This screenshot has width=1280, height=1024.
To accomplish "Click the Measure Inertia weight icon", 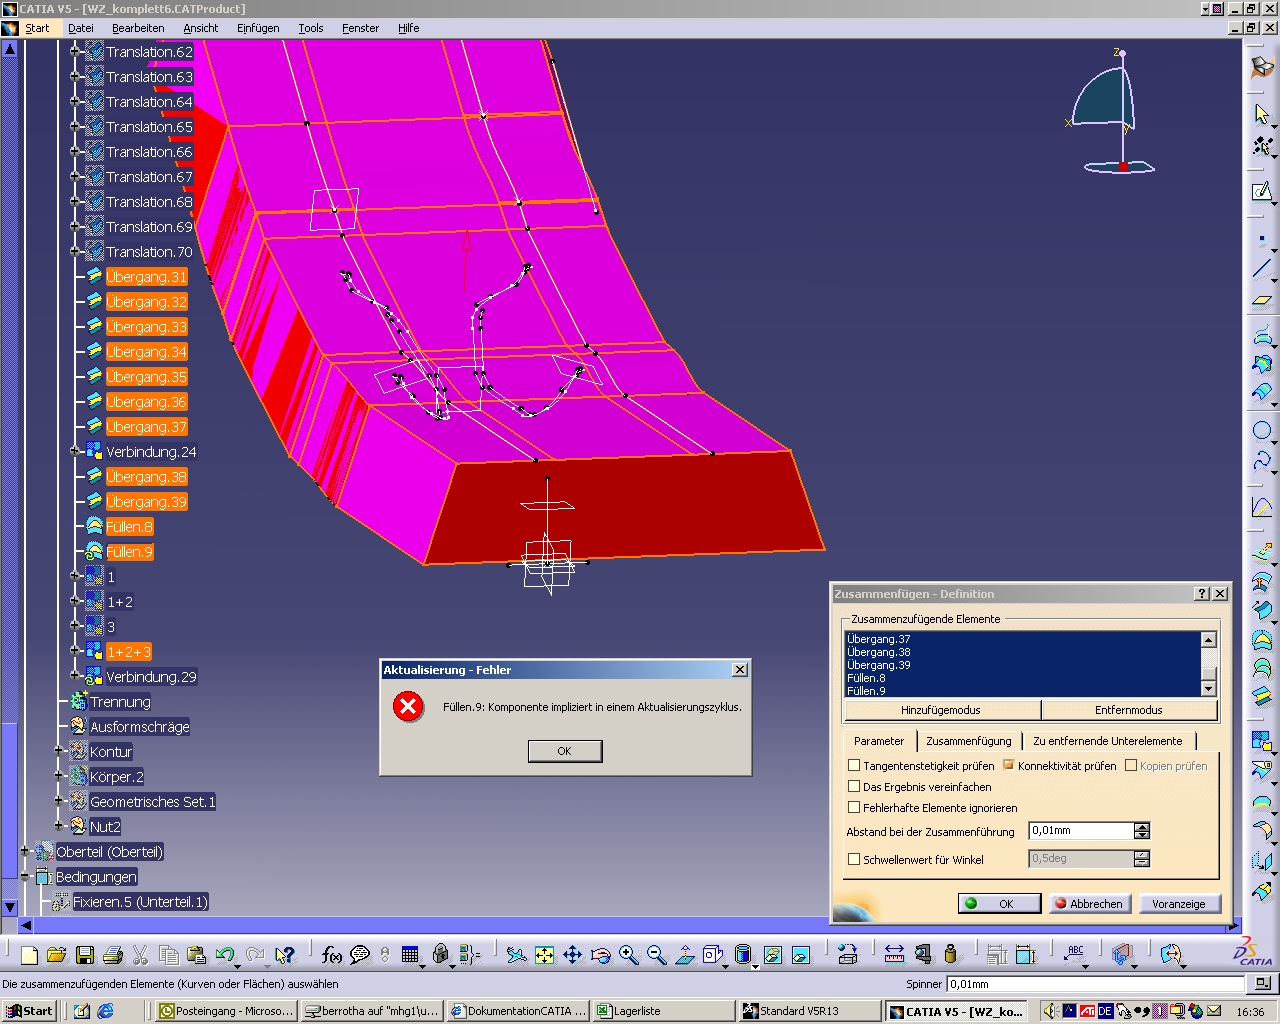I will click(x=950, y=955).
